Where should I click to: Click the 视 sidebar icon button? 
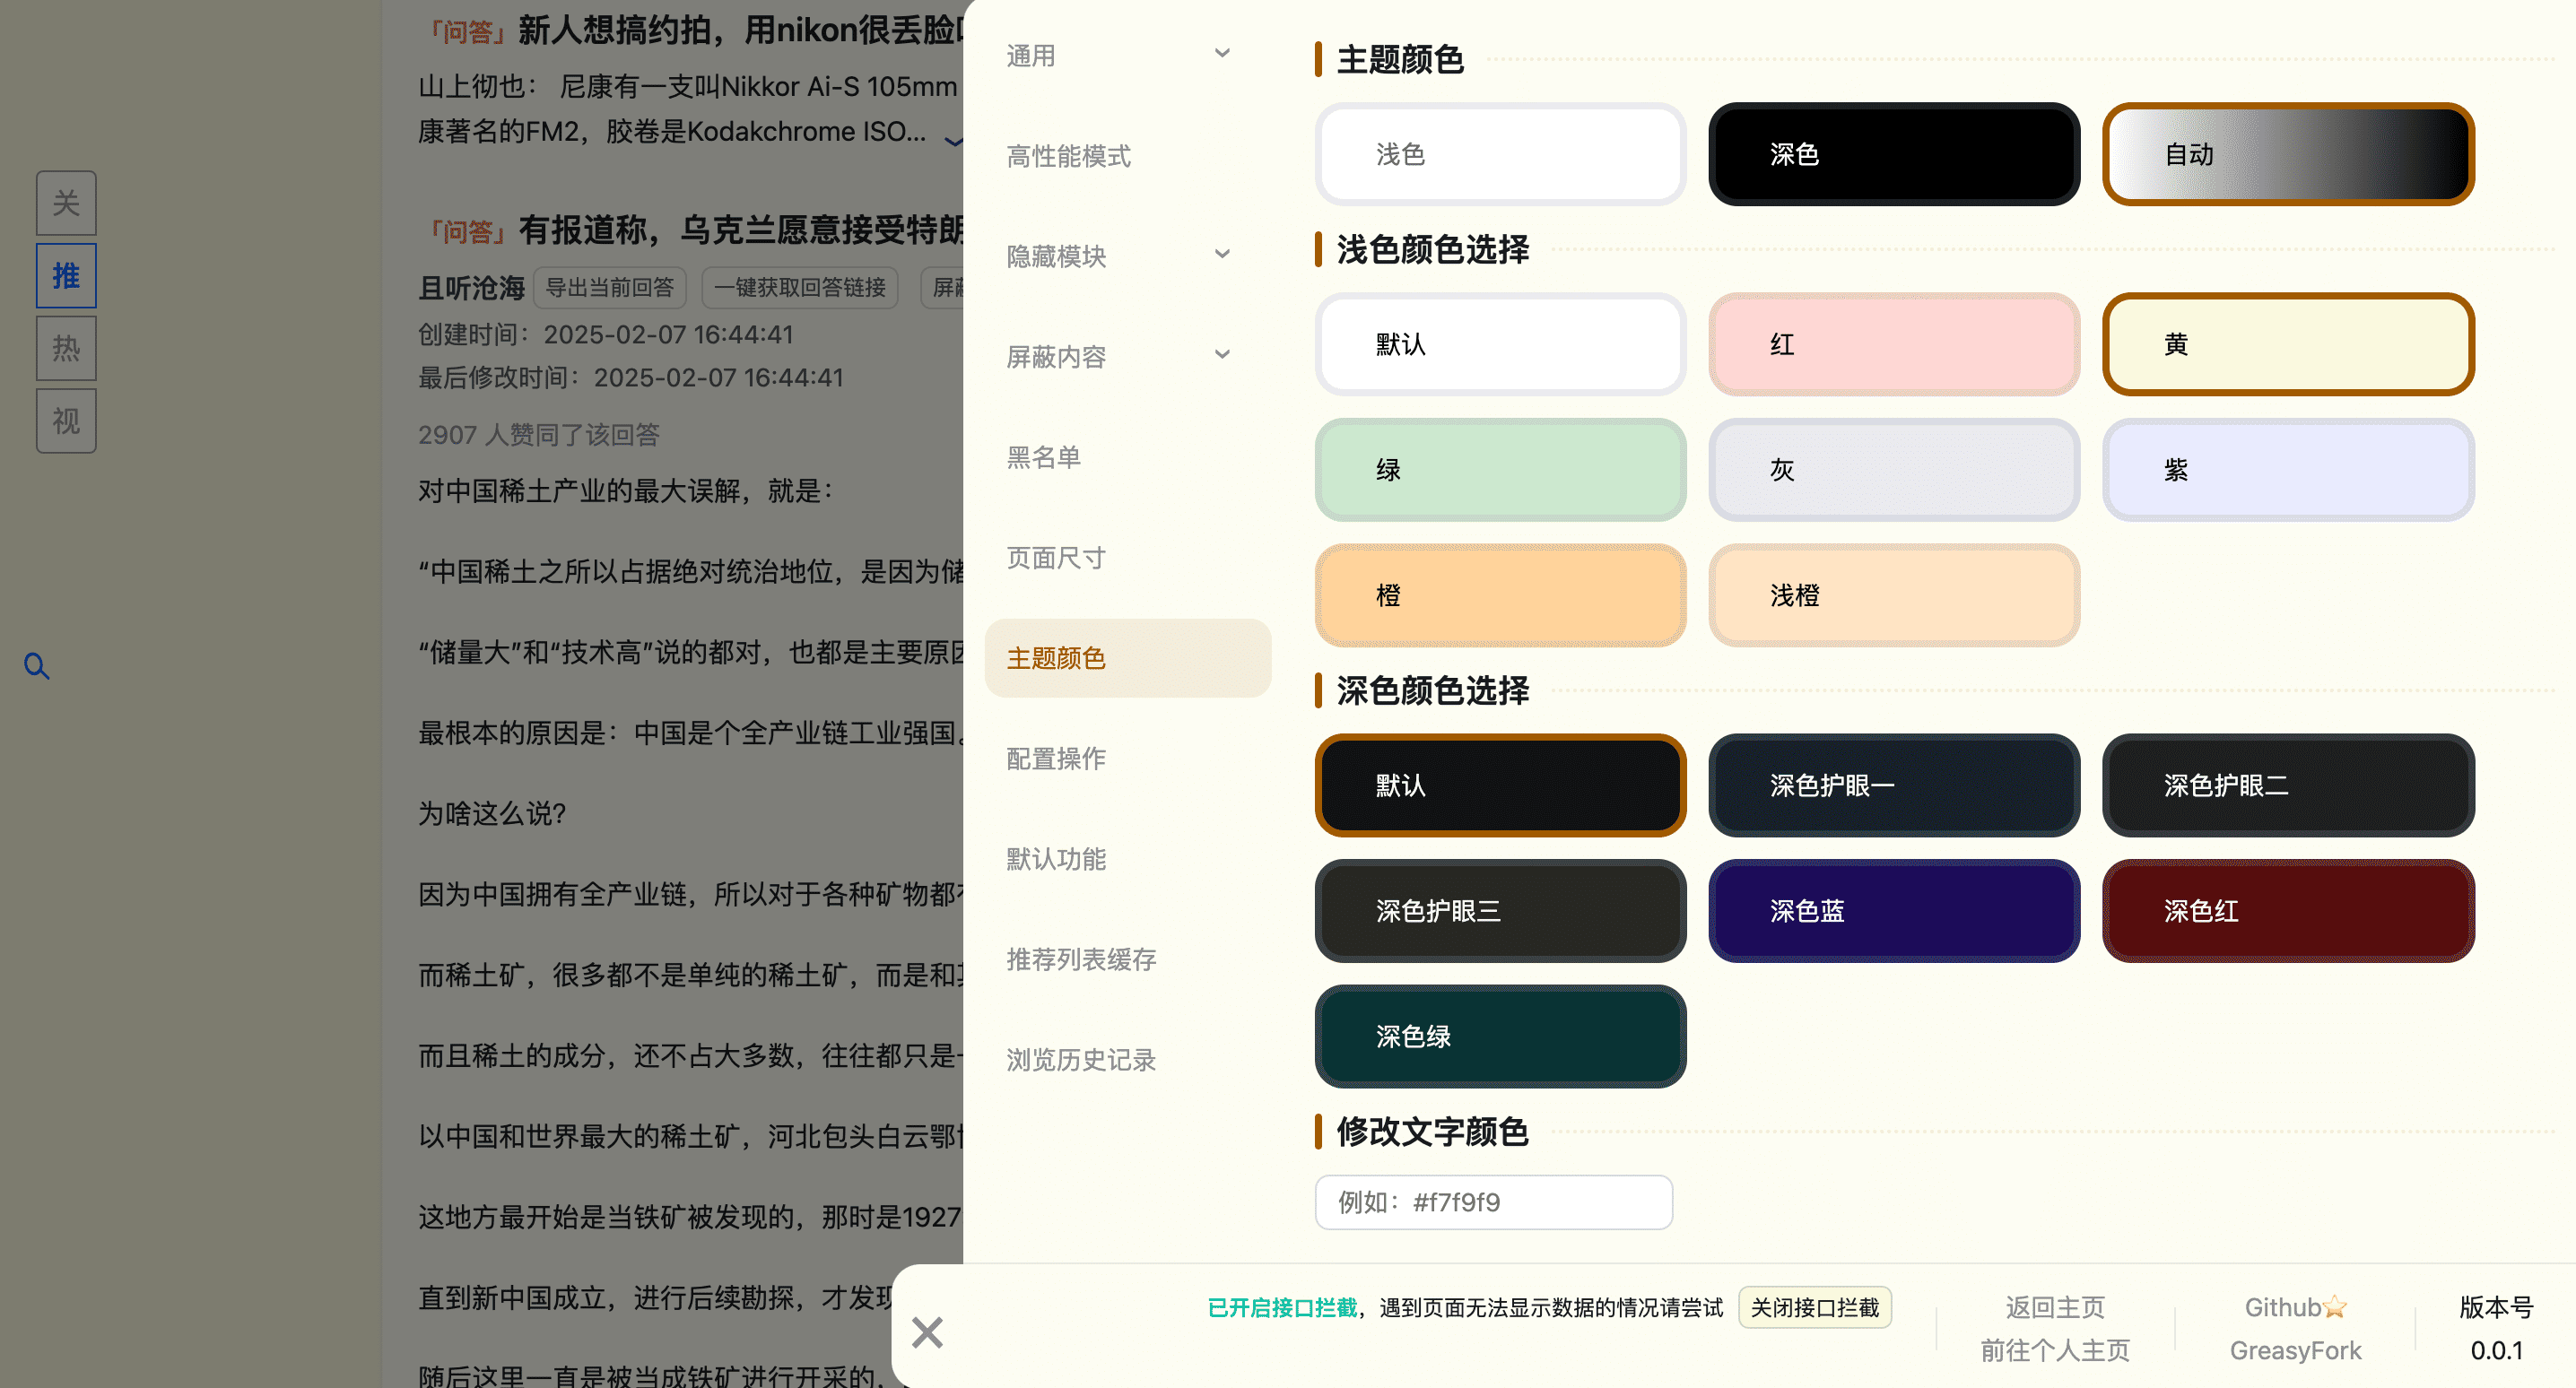coord(66,420)
